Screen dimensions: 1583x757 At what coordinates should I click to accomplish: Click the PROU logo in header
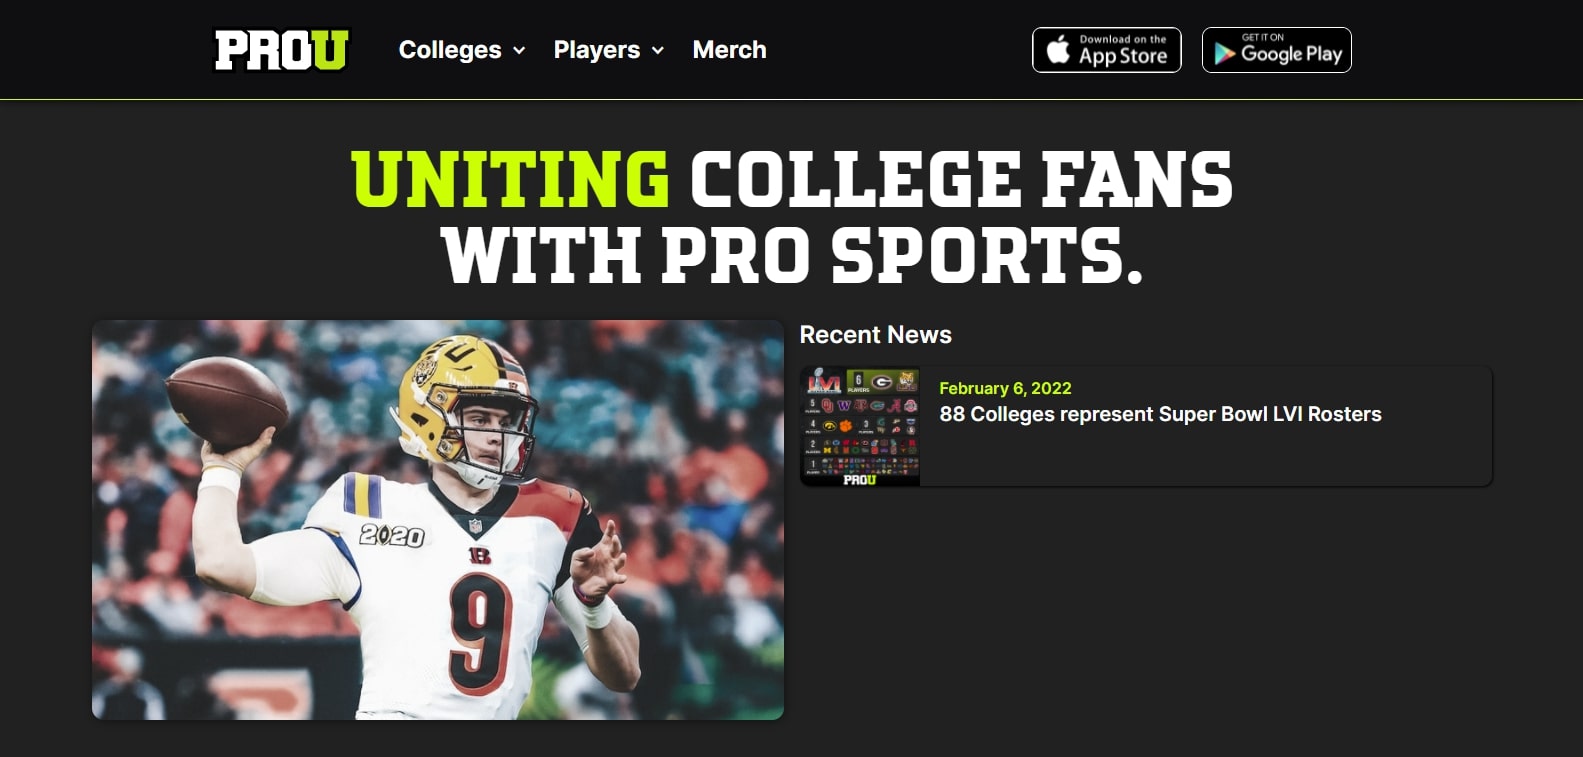[281, 50]
